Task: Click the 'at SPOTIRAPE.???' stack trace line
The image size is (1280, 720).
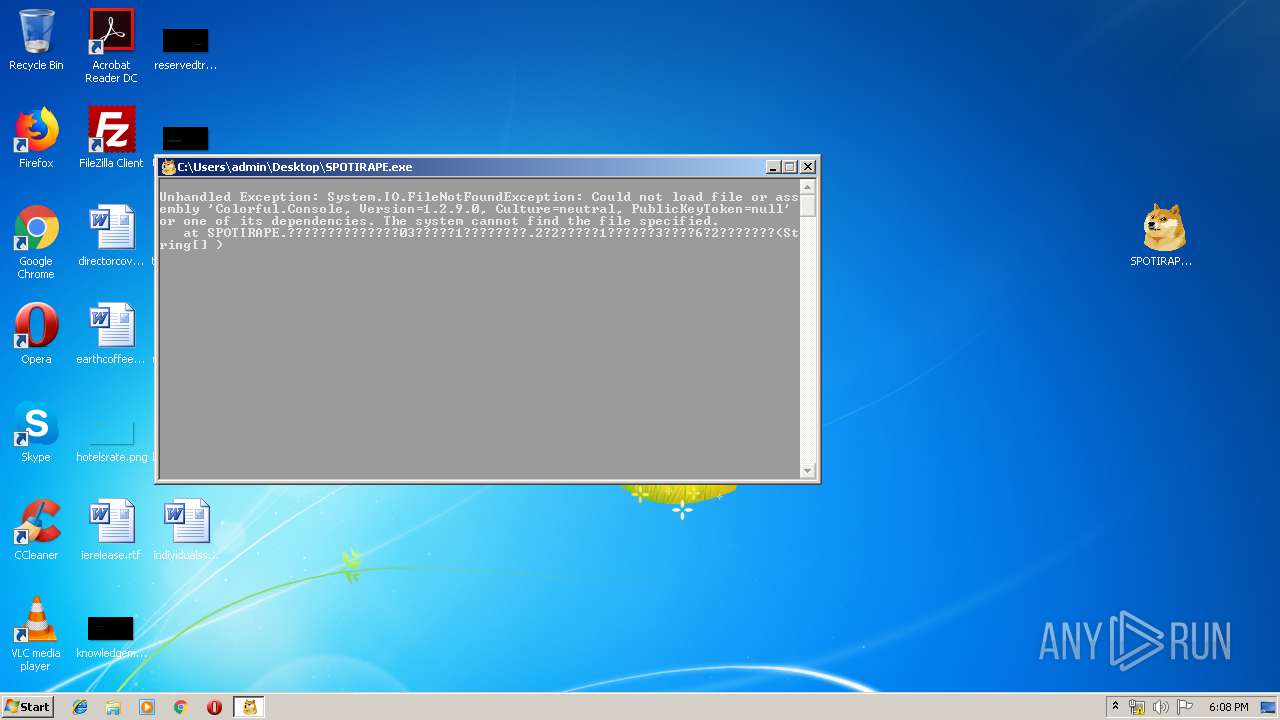Action: 491,233
